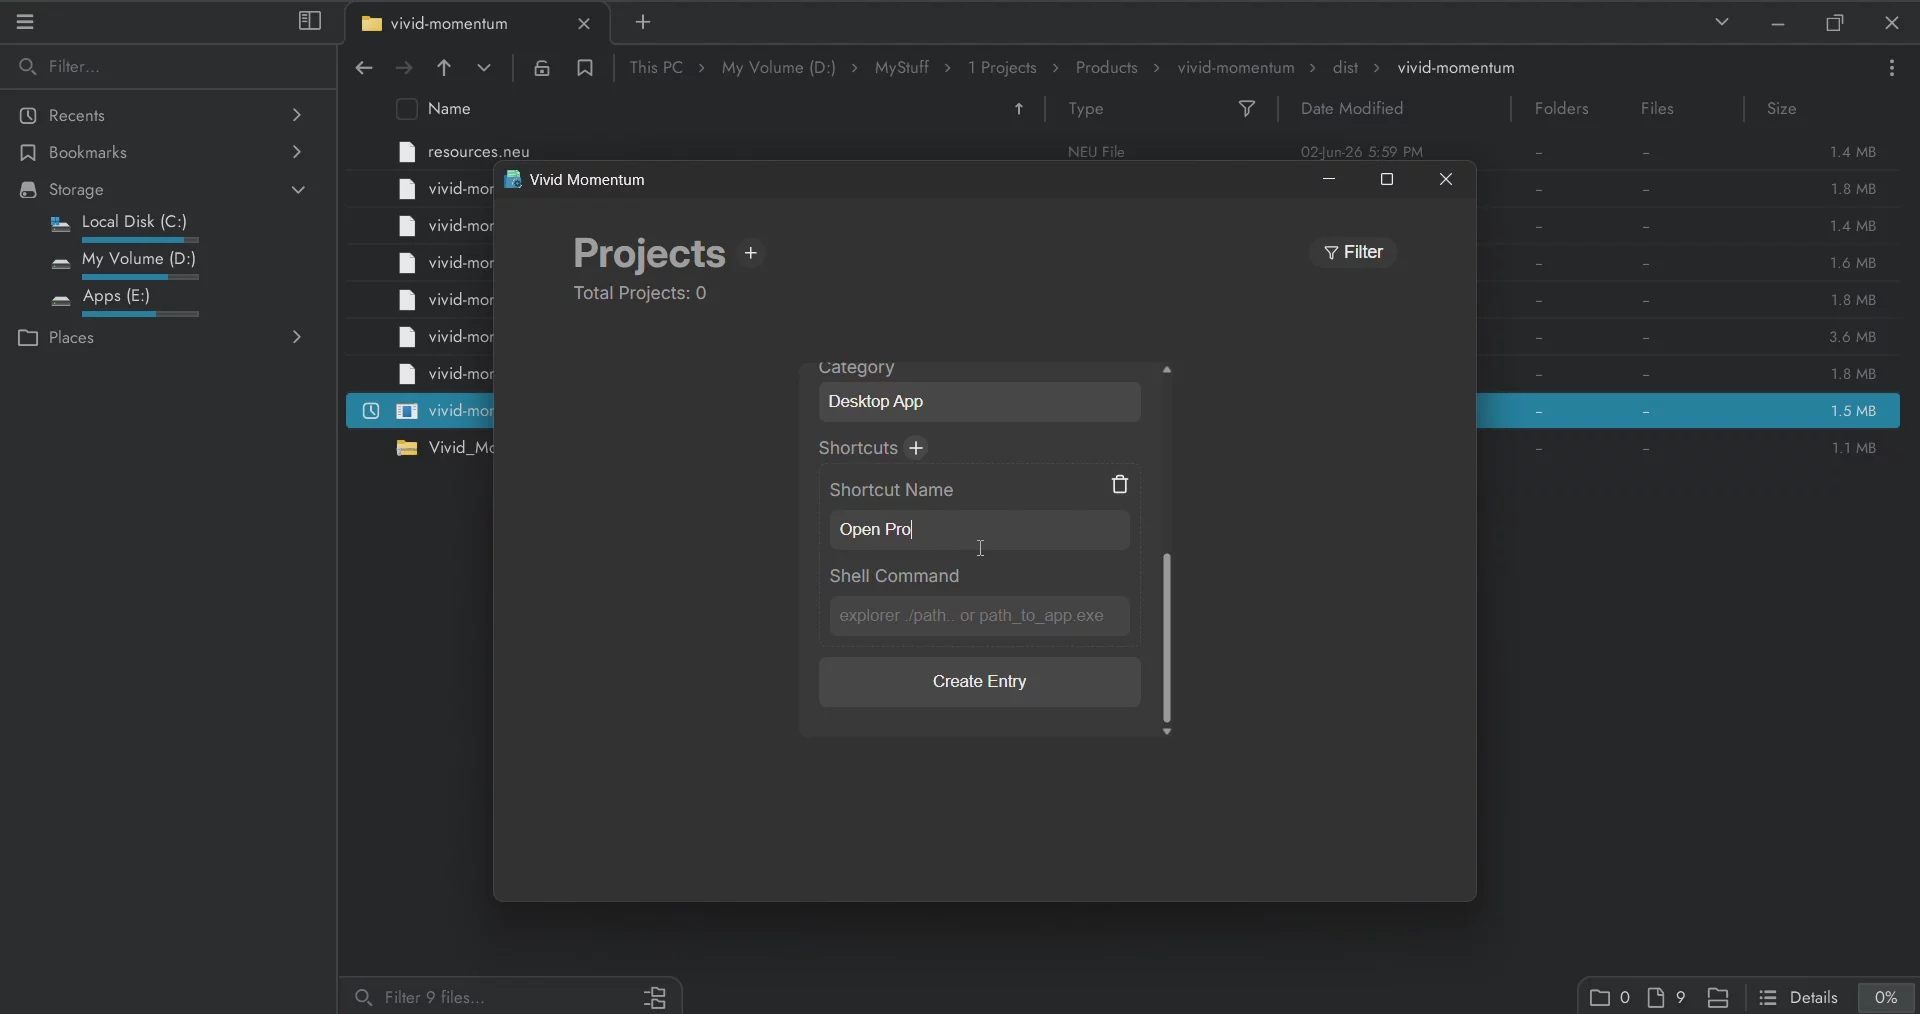The height and width of the screenshot is (1014, 1920).
Task: Open a new tab with the plus icon
Action: pos(644,22)
